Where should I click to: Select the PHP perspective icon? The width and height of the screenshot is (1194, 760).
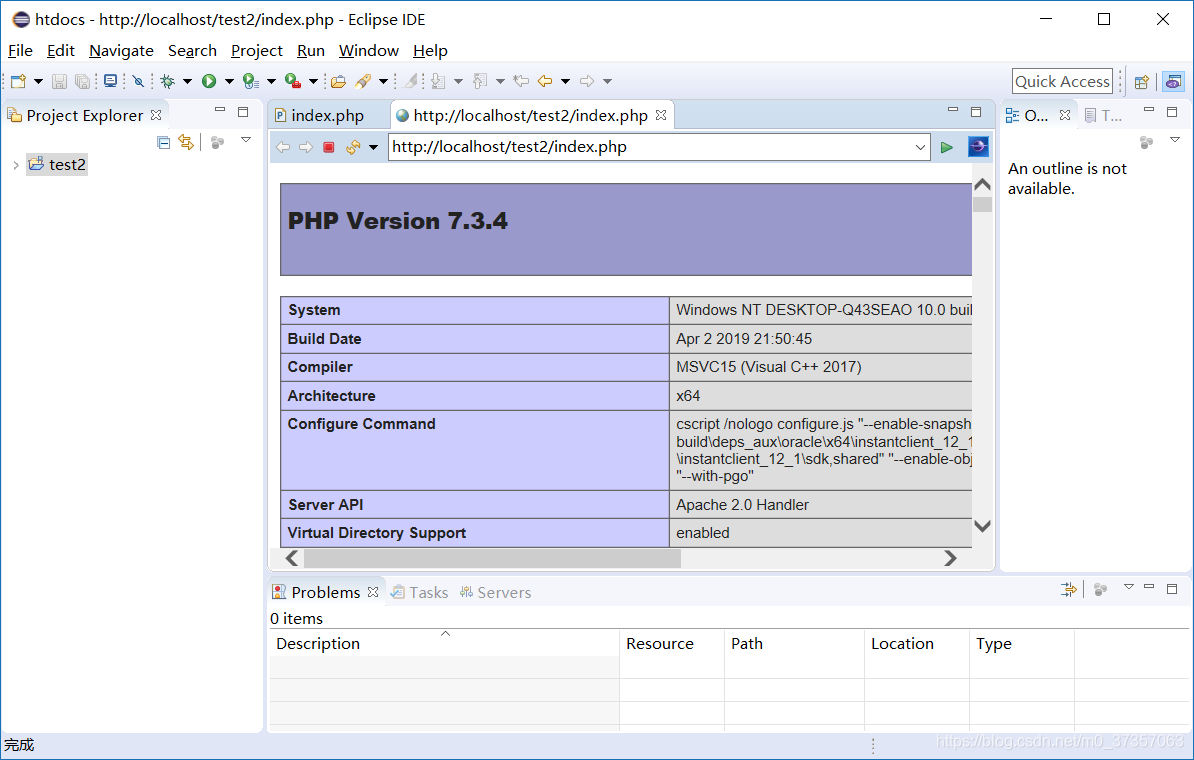tap(1173, 81)
